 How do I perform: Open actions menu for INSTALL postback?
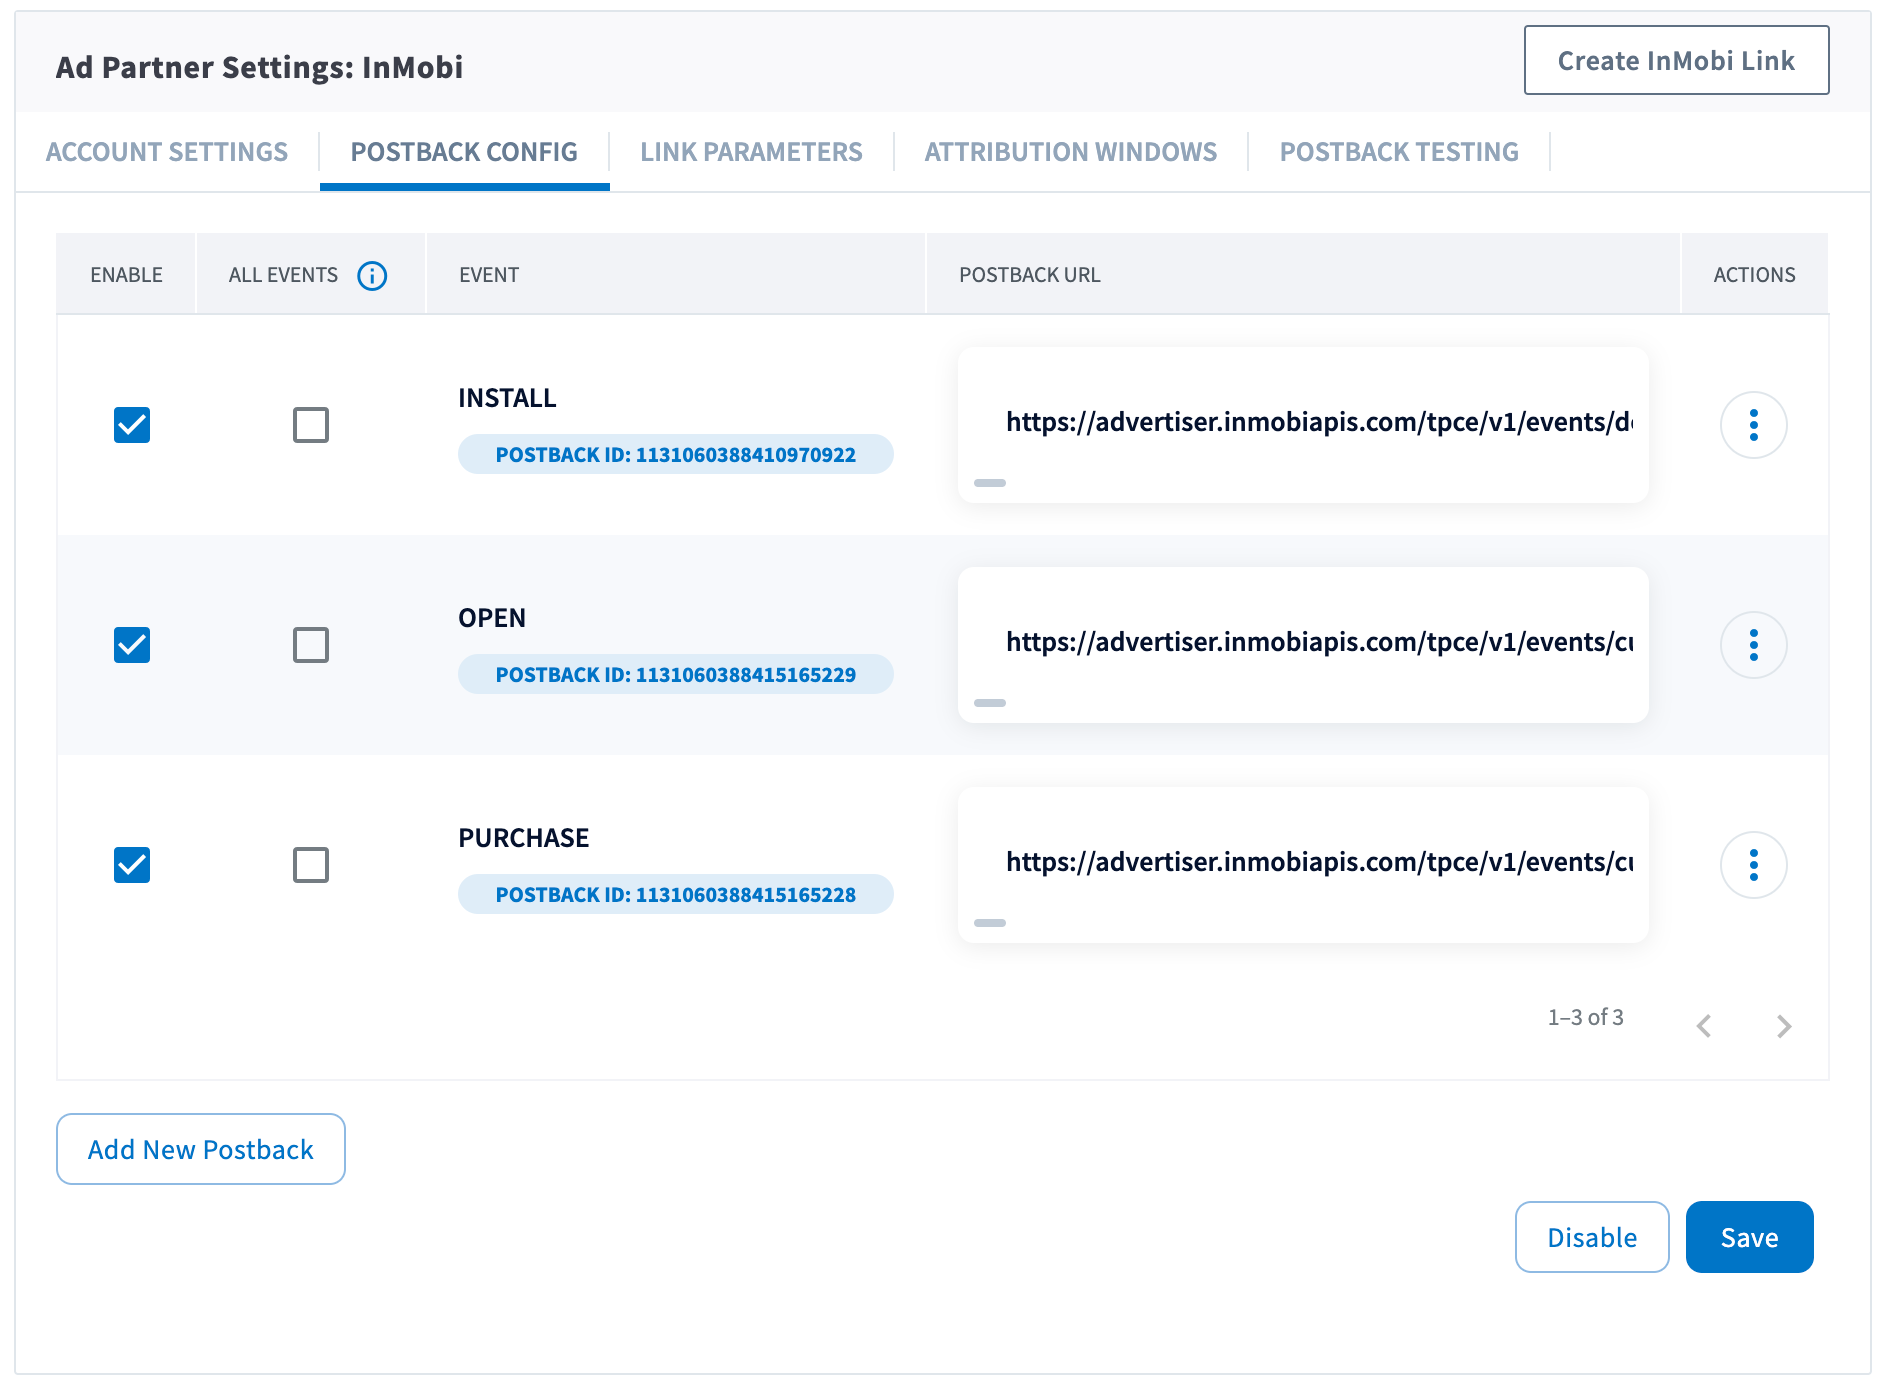(x=1753, y=425)
